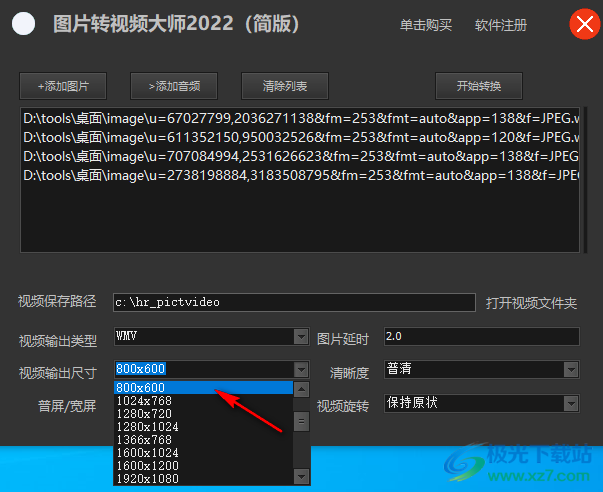Click the size list scroll-down arrow
603x492 pixels.
tap(302, 477)
